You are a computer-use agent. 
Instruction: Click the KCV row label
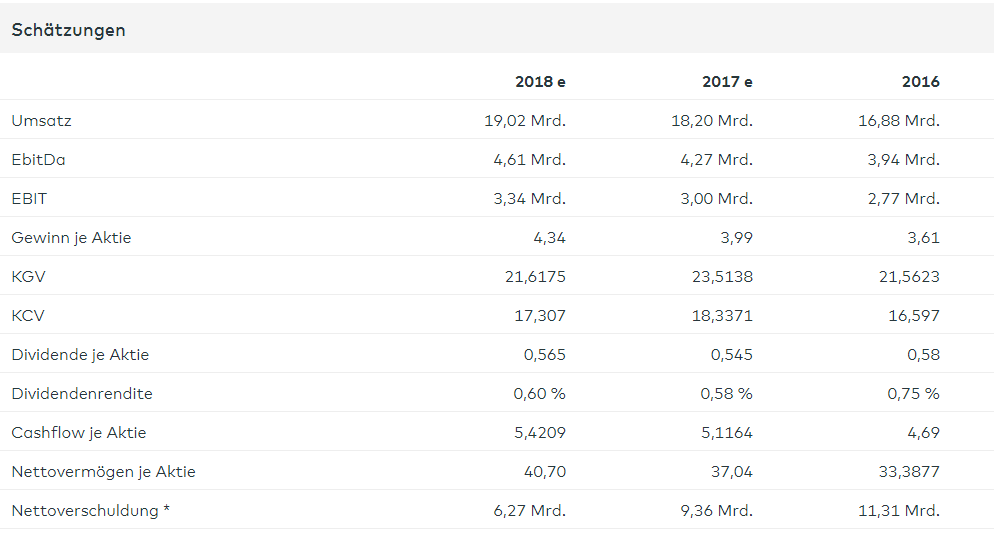click(x=28, y=316)
